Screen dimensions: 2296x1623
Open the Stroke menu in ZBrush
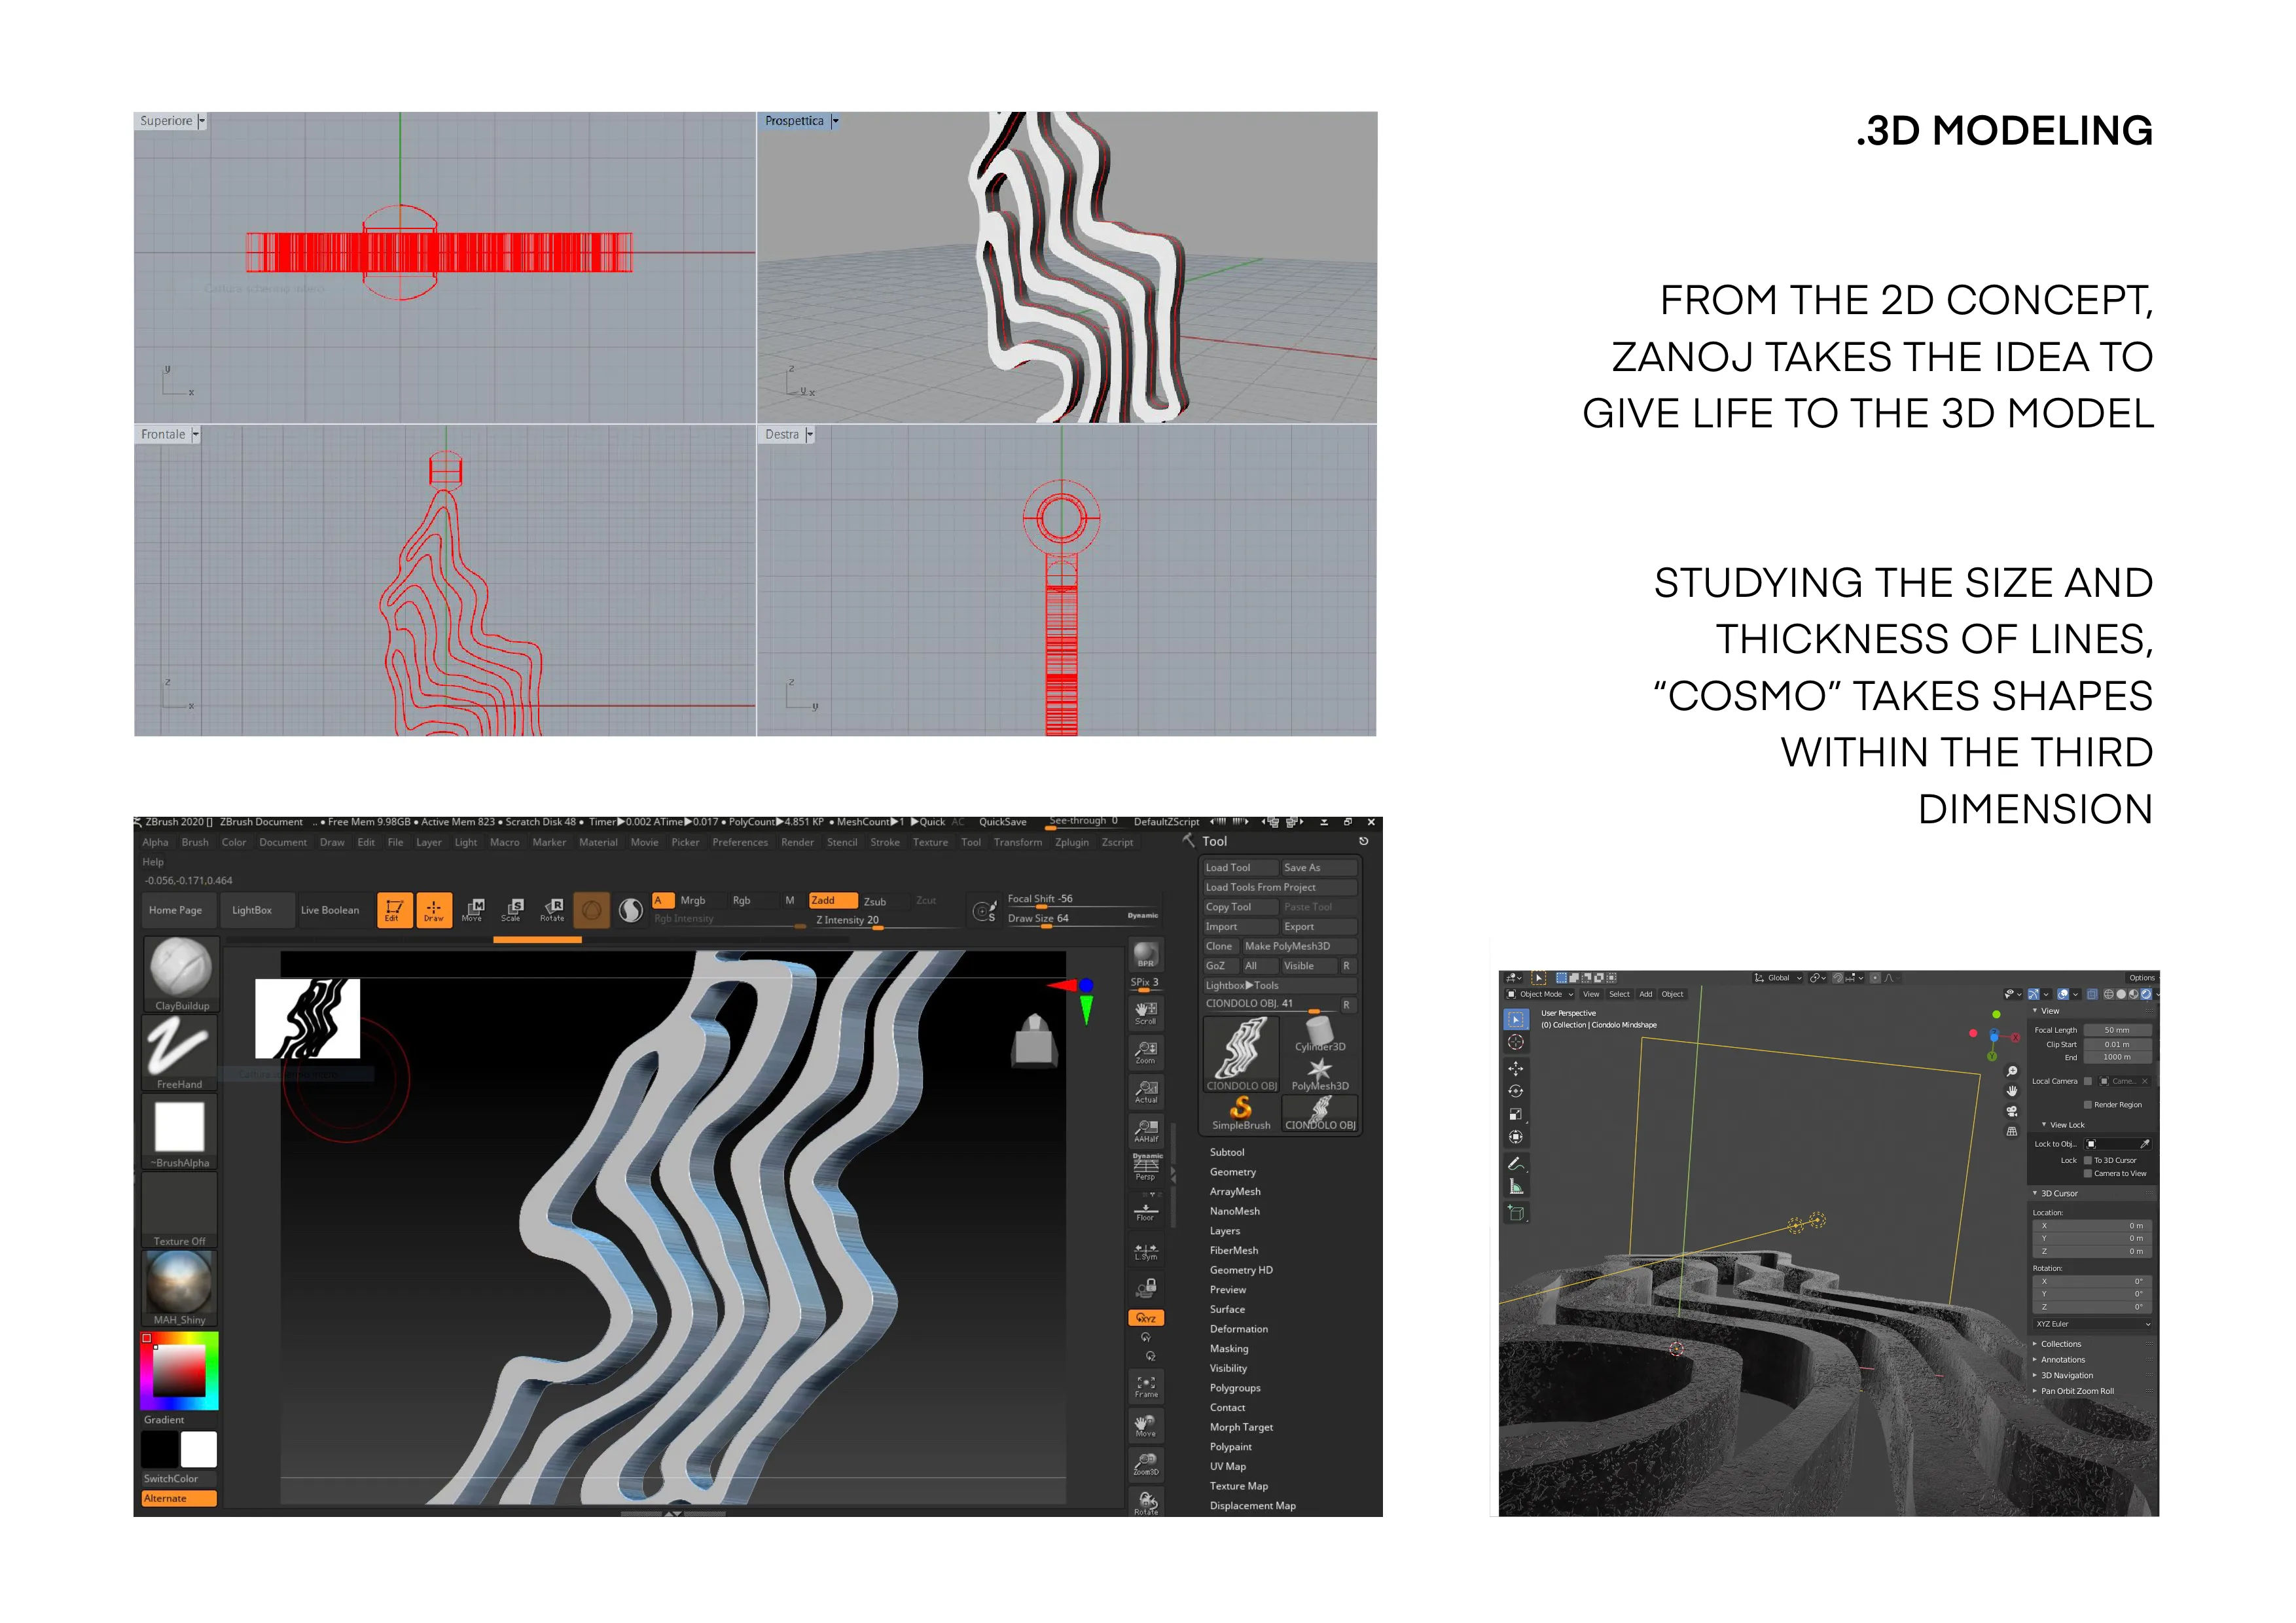pyautogui.click(x=884, y=842)
